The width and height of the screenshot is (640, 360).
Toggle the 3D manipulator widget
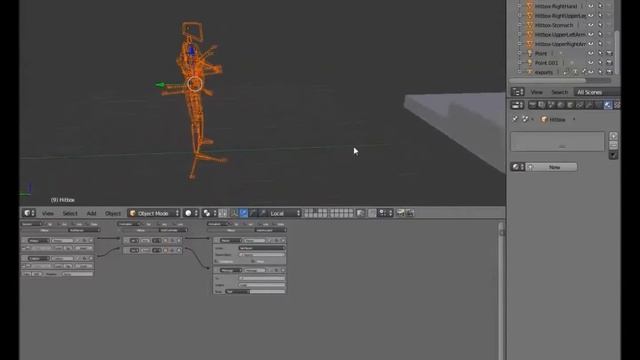(234, 213)
